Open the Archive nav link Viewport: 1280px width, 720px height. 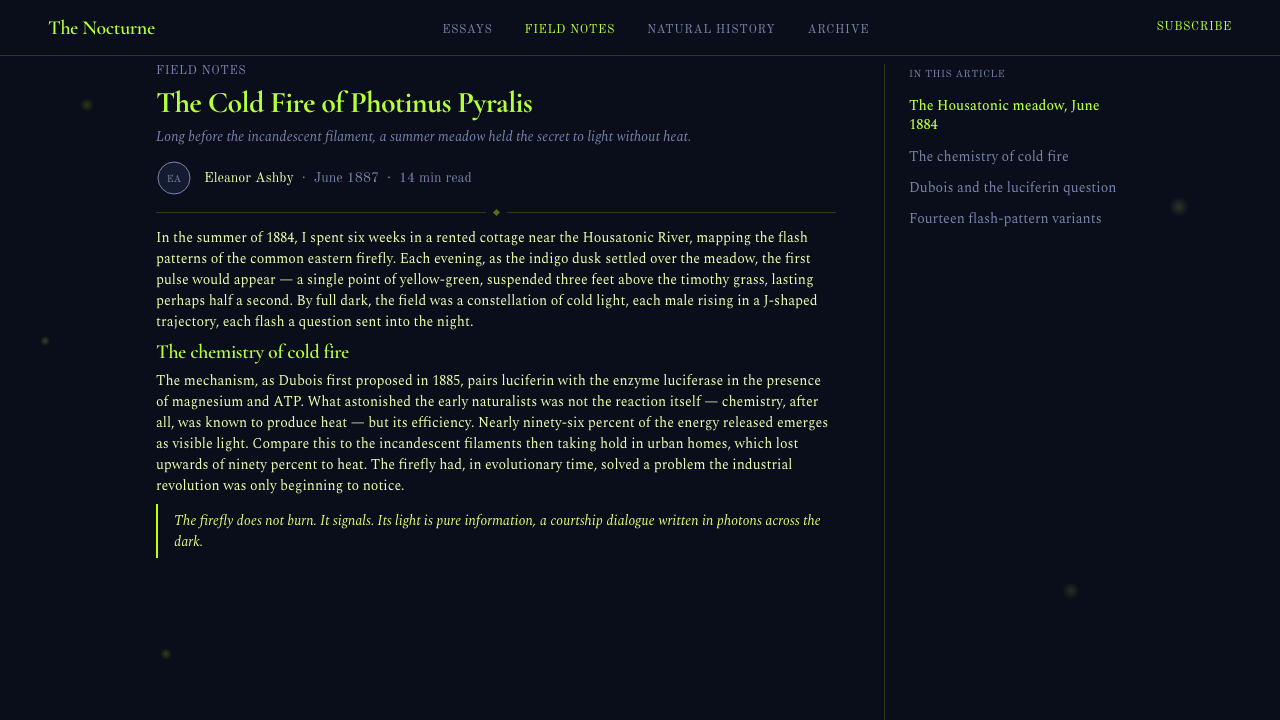coord(838,29)
